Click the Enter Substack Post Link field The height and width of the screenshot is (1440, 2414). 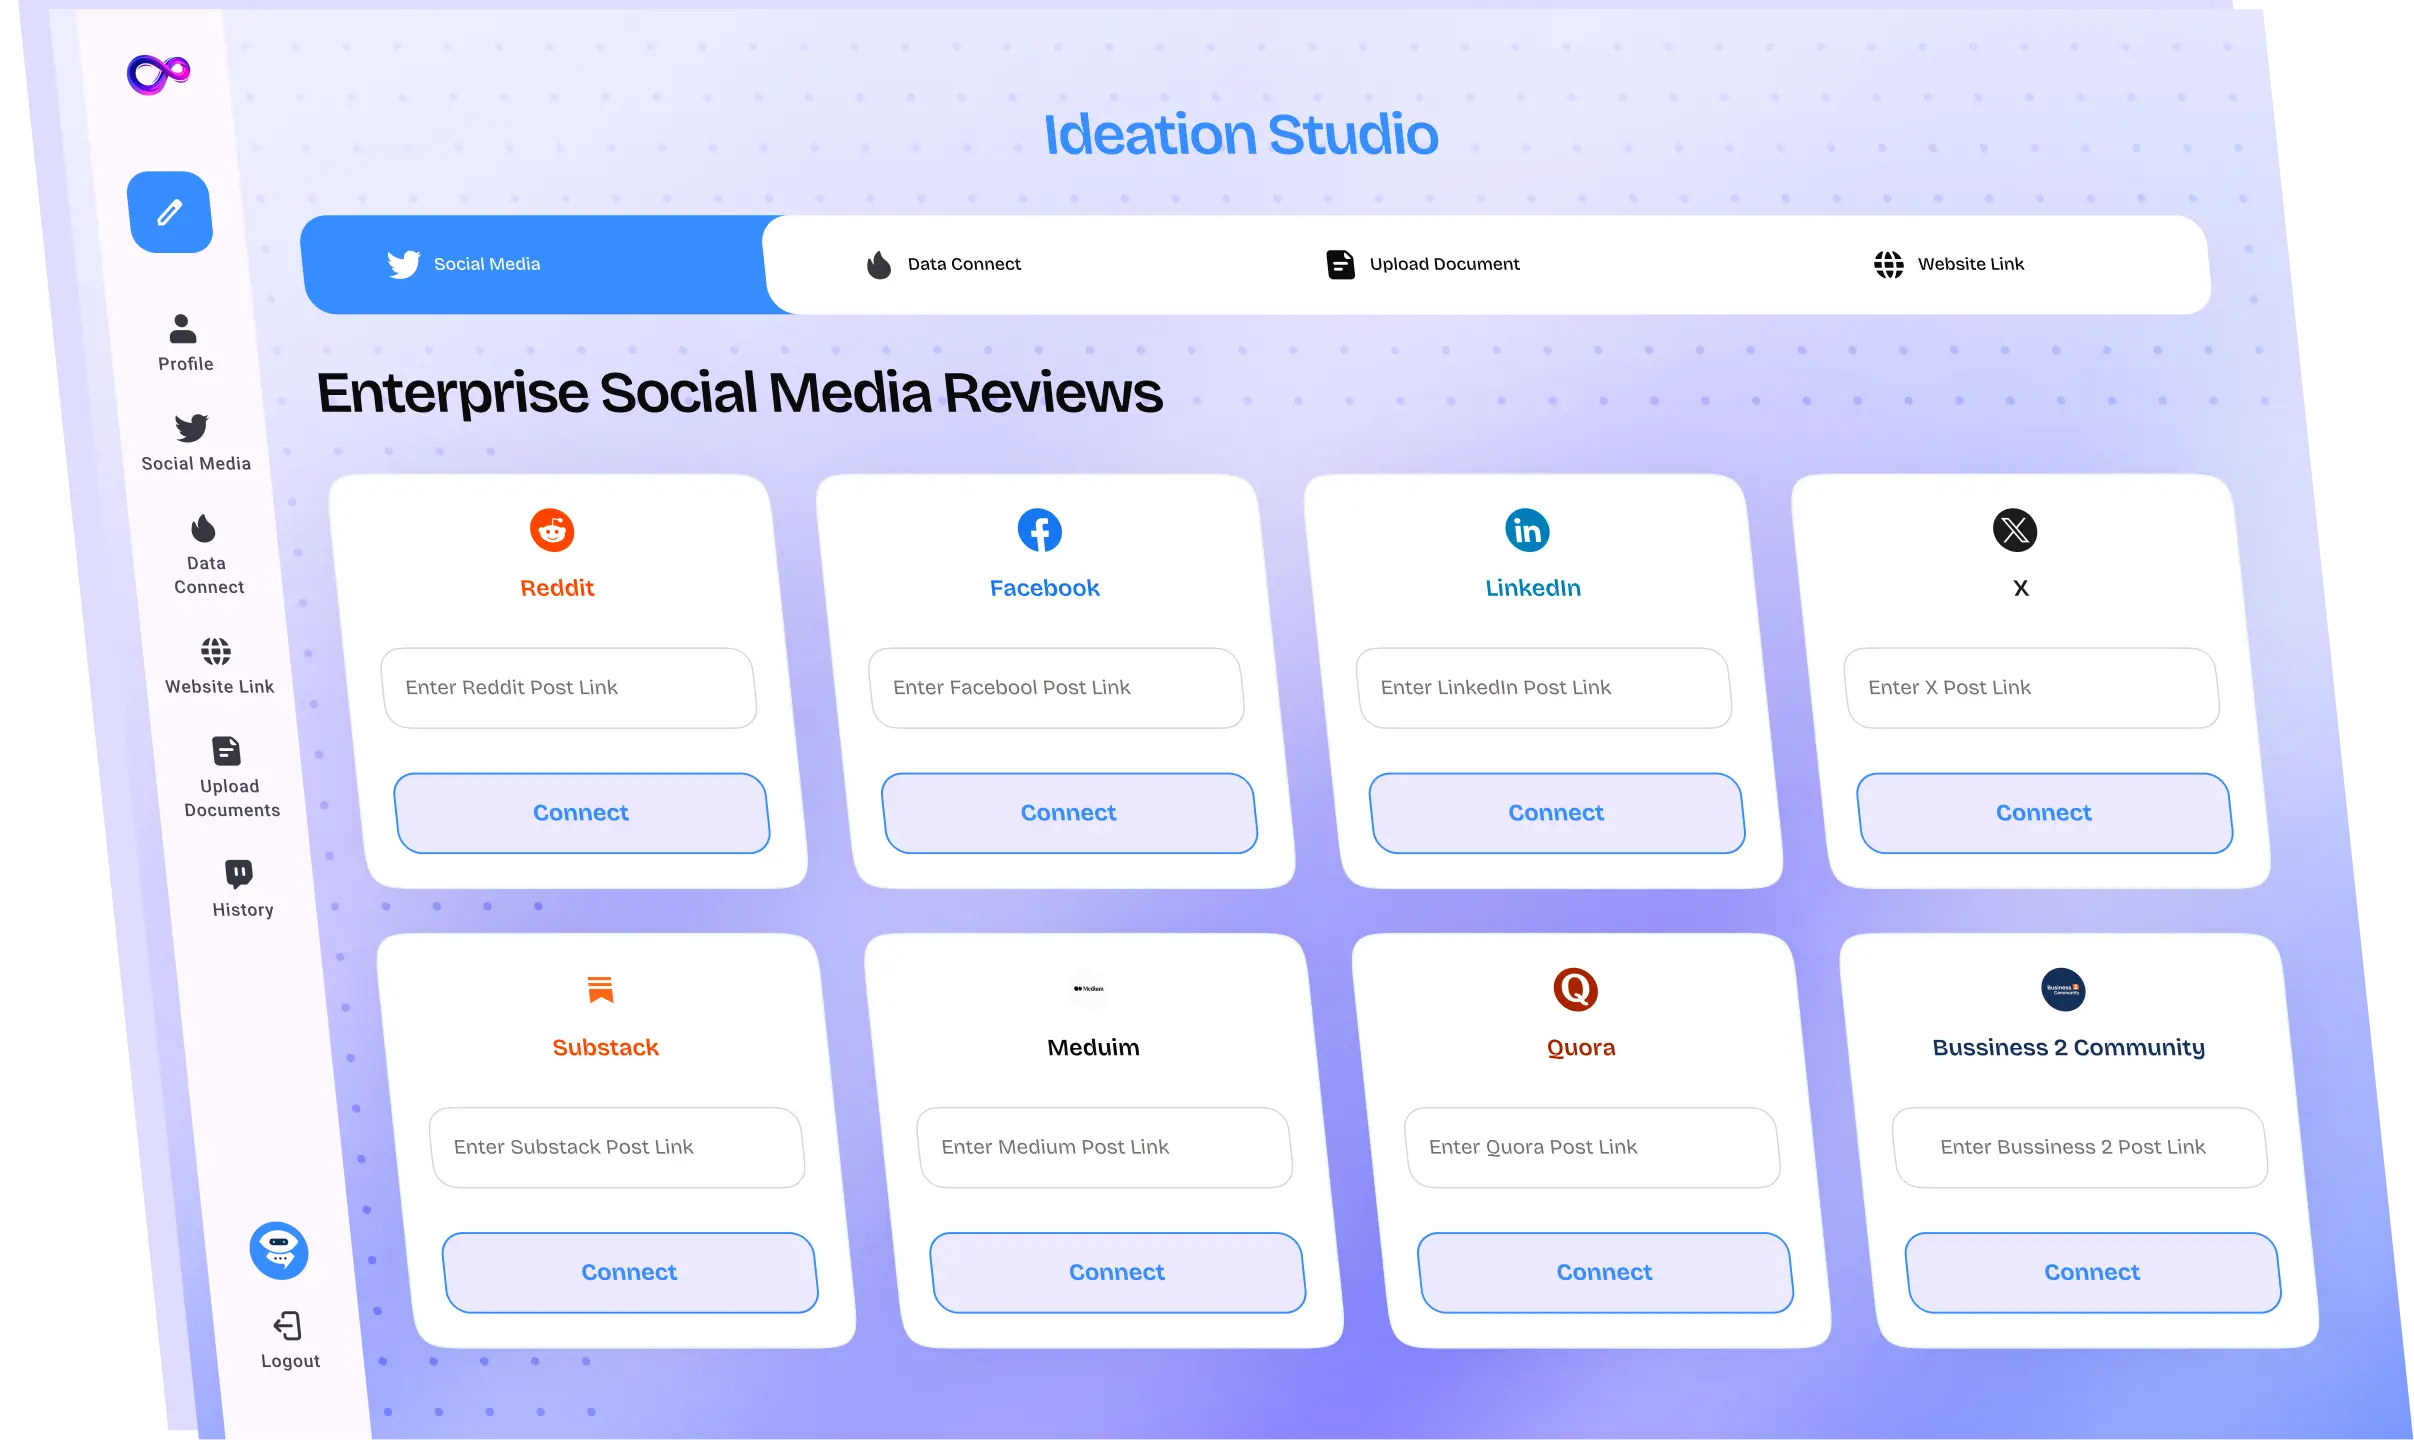pos(617,1148)
